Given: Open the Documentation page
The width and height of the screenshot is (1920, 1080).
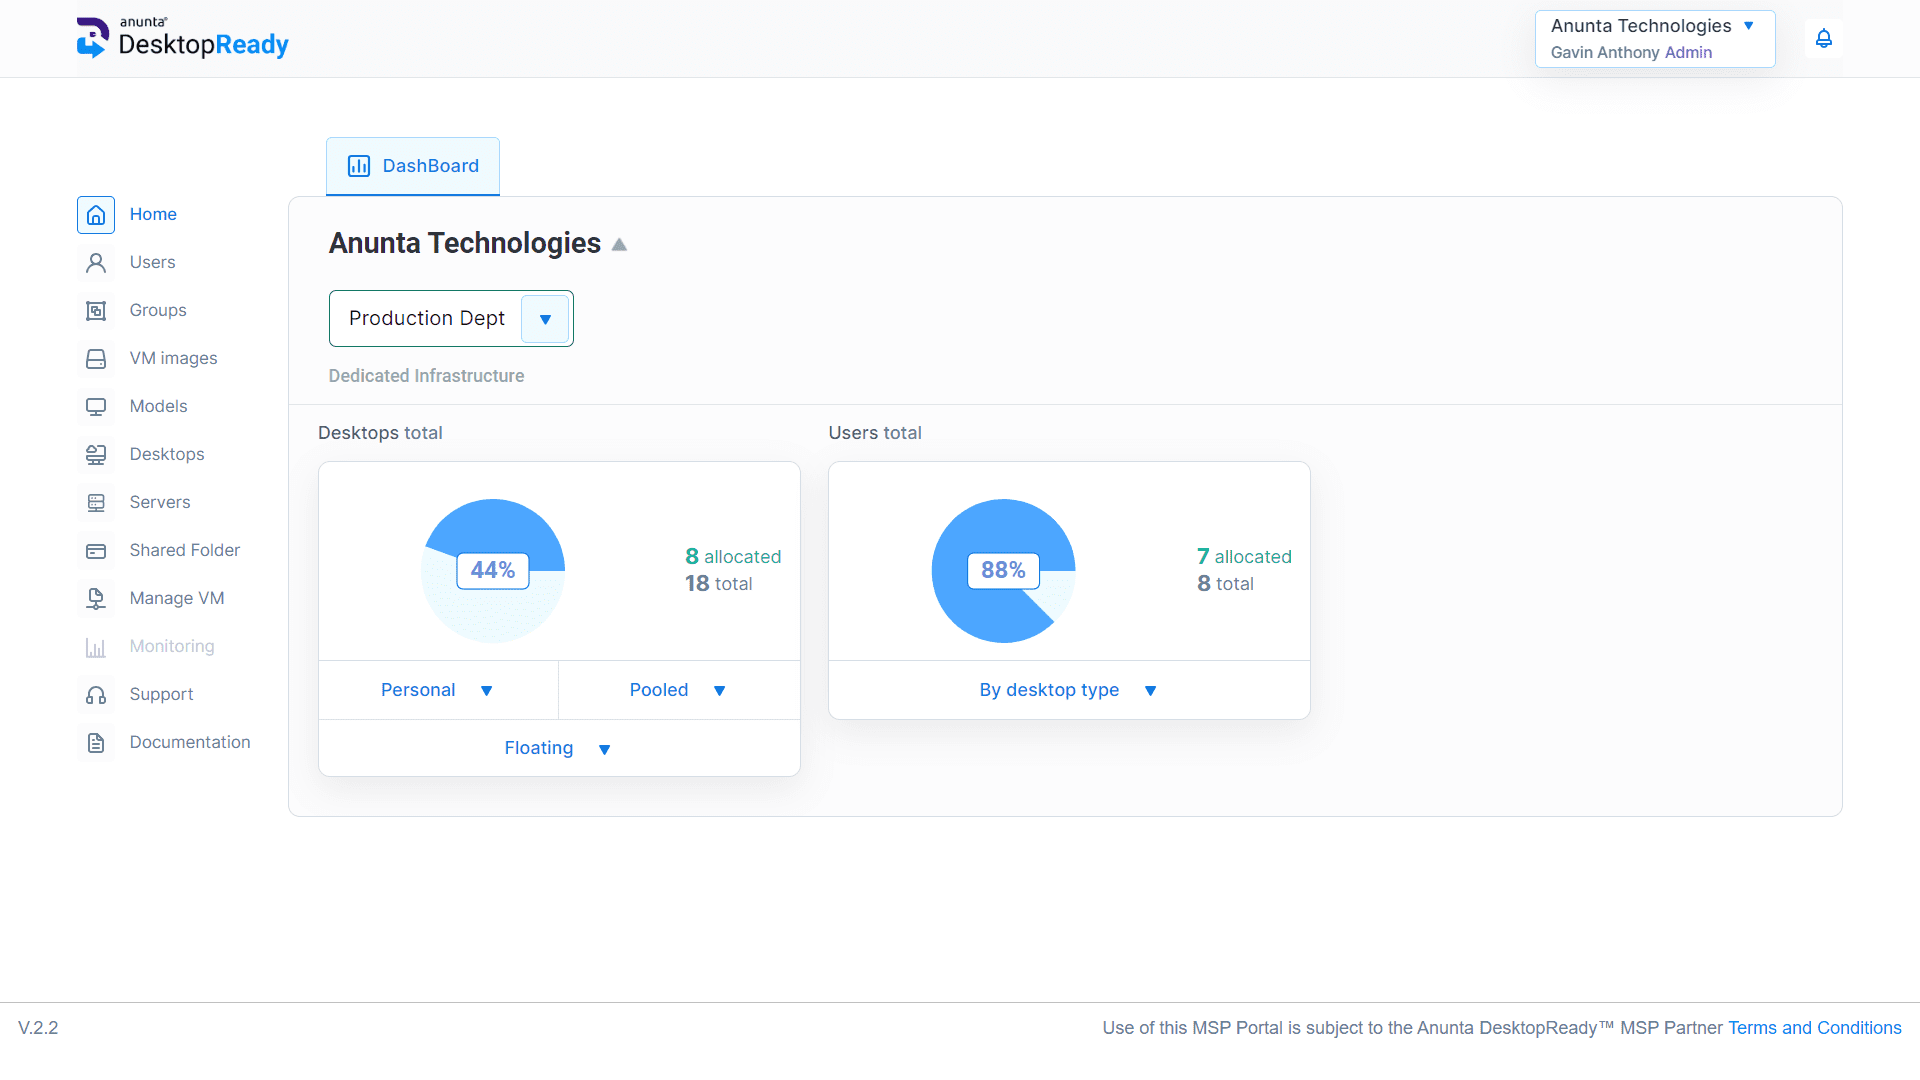Looking at the screenshot, I should 189,742.
